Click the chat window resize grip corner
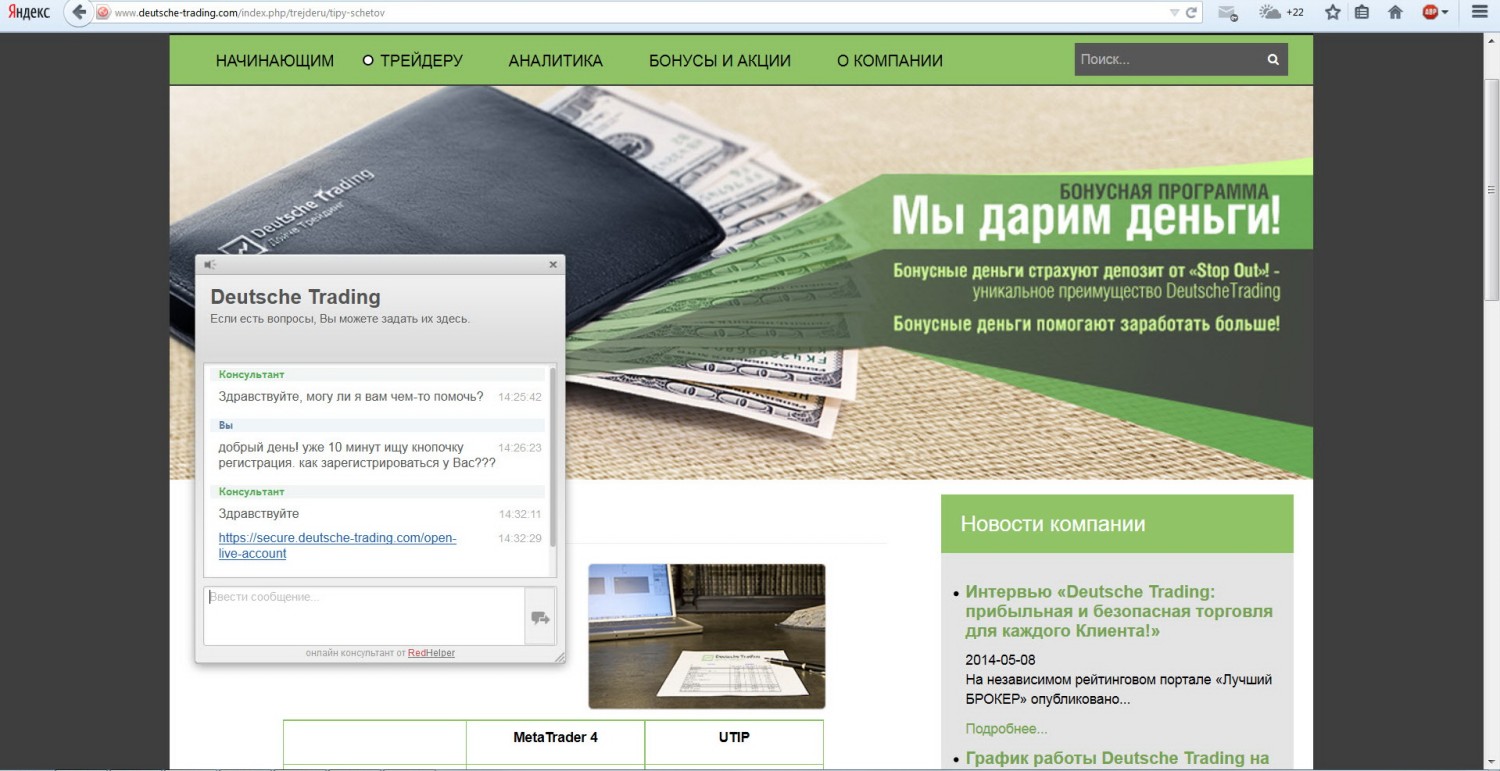This screenshot has width=1500, height=771. coord(560,657)
